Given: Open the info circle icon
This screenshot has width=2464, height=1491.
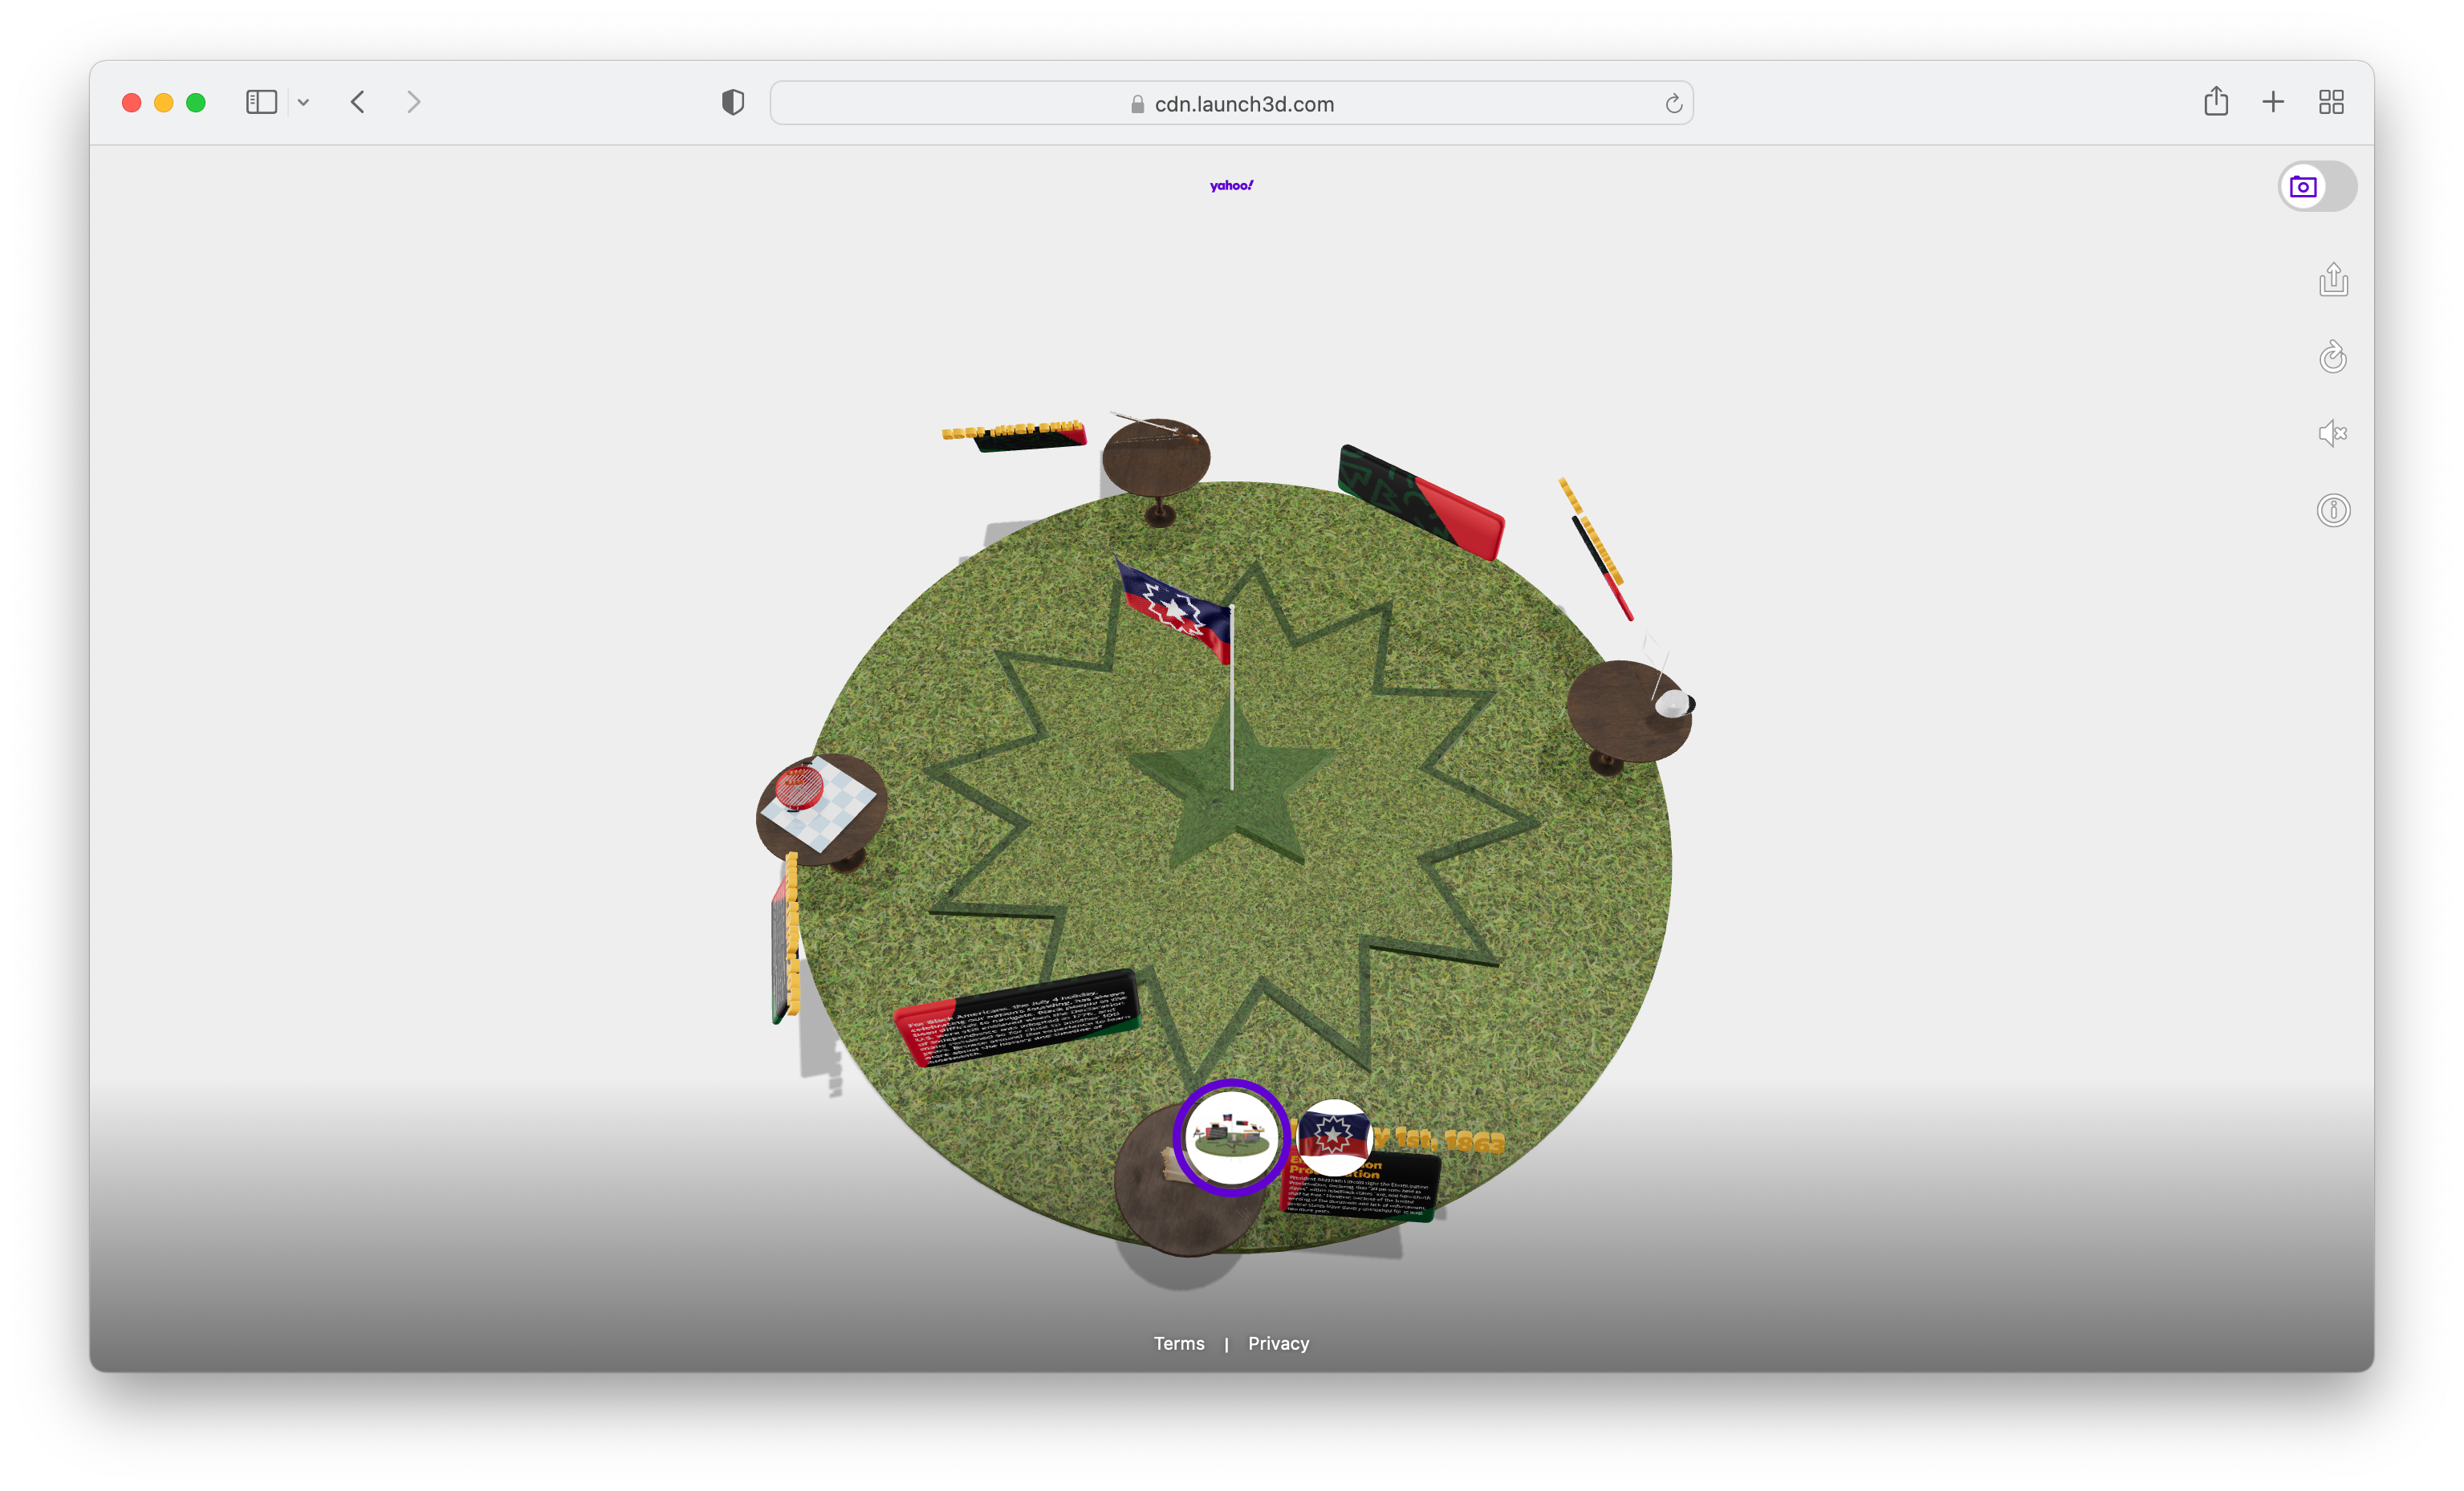Looking at the screenshot, I should (x=2333, y=511).
